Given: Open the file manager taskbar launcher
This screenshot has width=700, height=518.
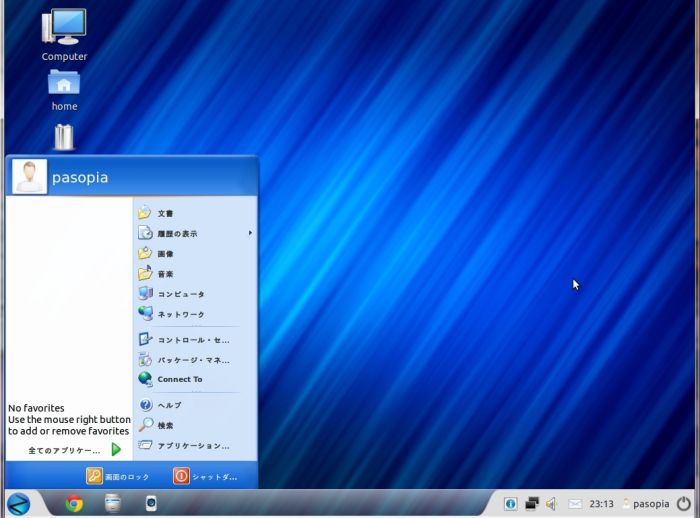Looking at the screenshot, I should 112,504.
